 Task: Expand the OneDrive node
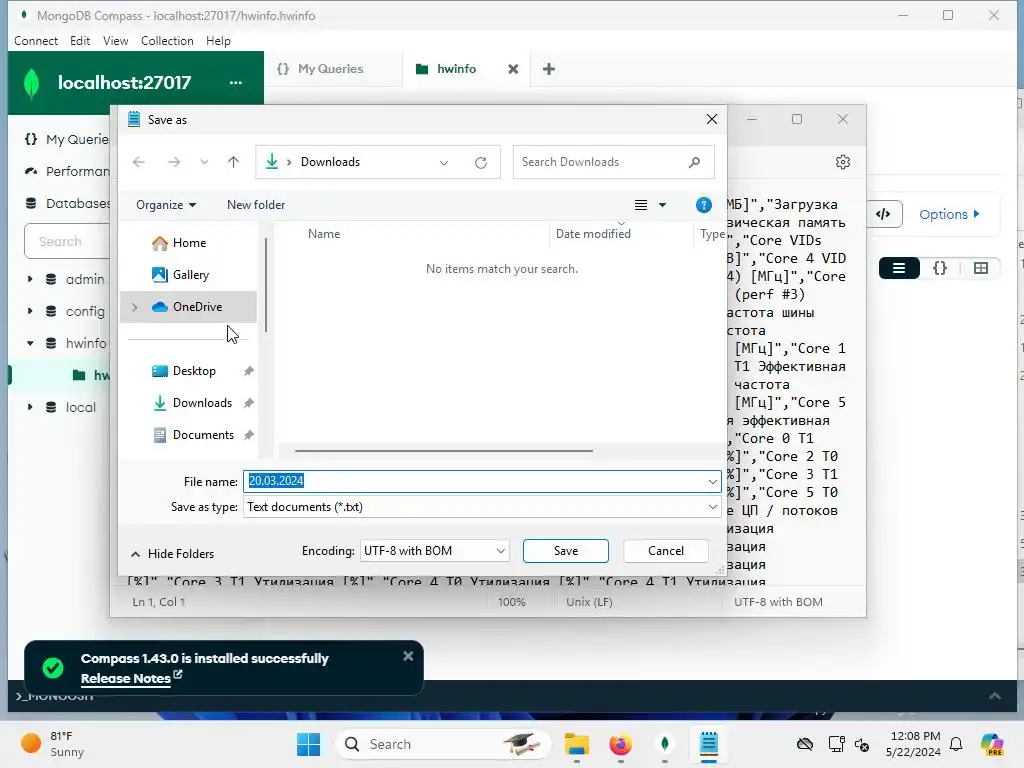[x=135, y=307]
